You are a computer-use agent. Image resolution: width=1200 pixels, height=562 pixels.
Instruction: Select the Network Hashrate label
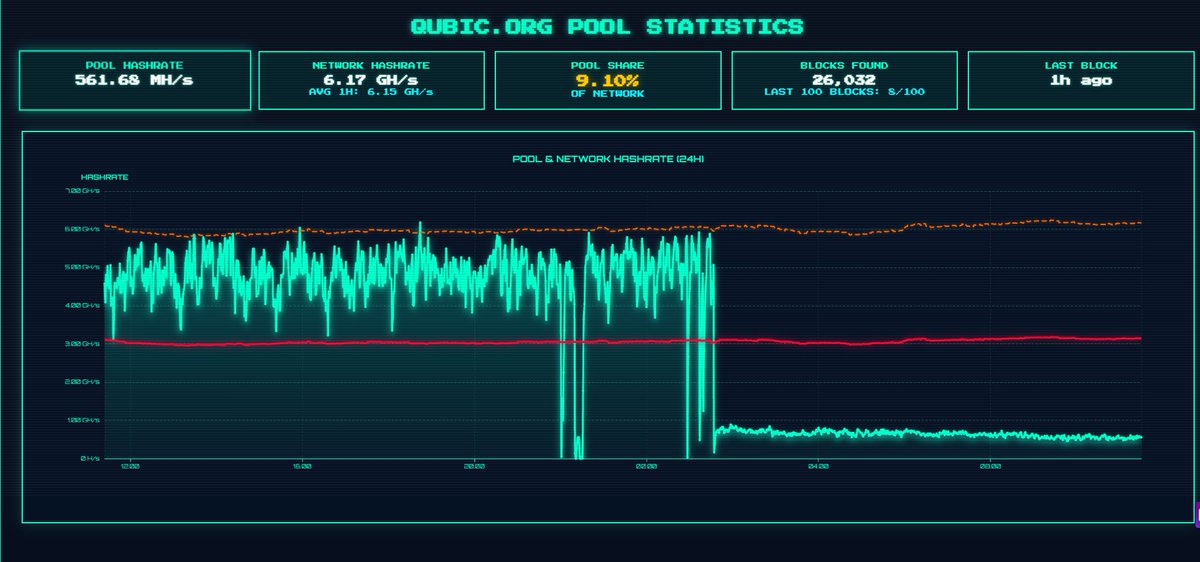371,65
